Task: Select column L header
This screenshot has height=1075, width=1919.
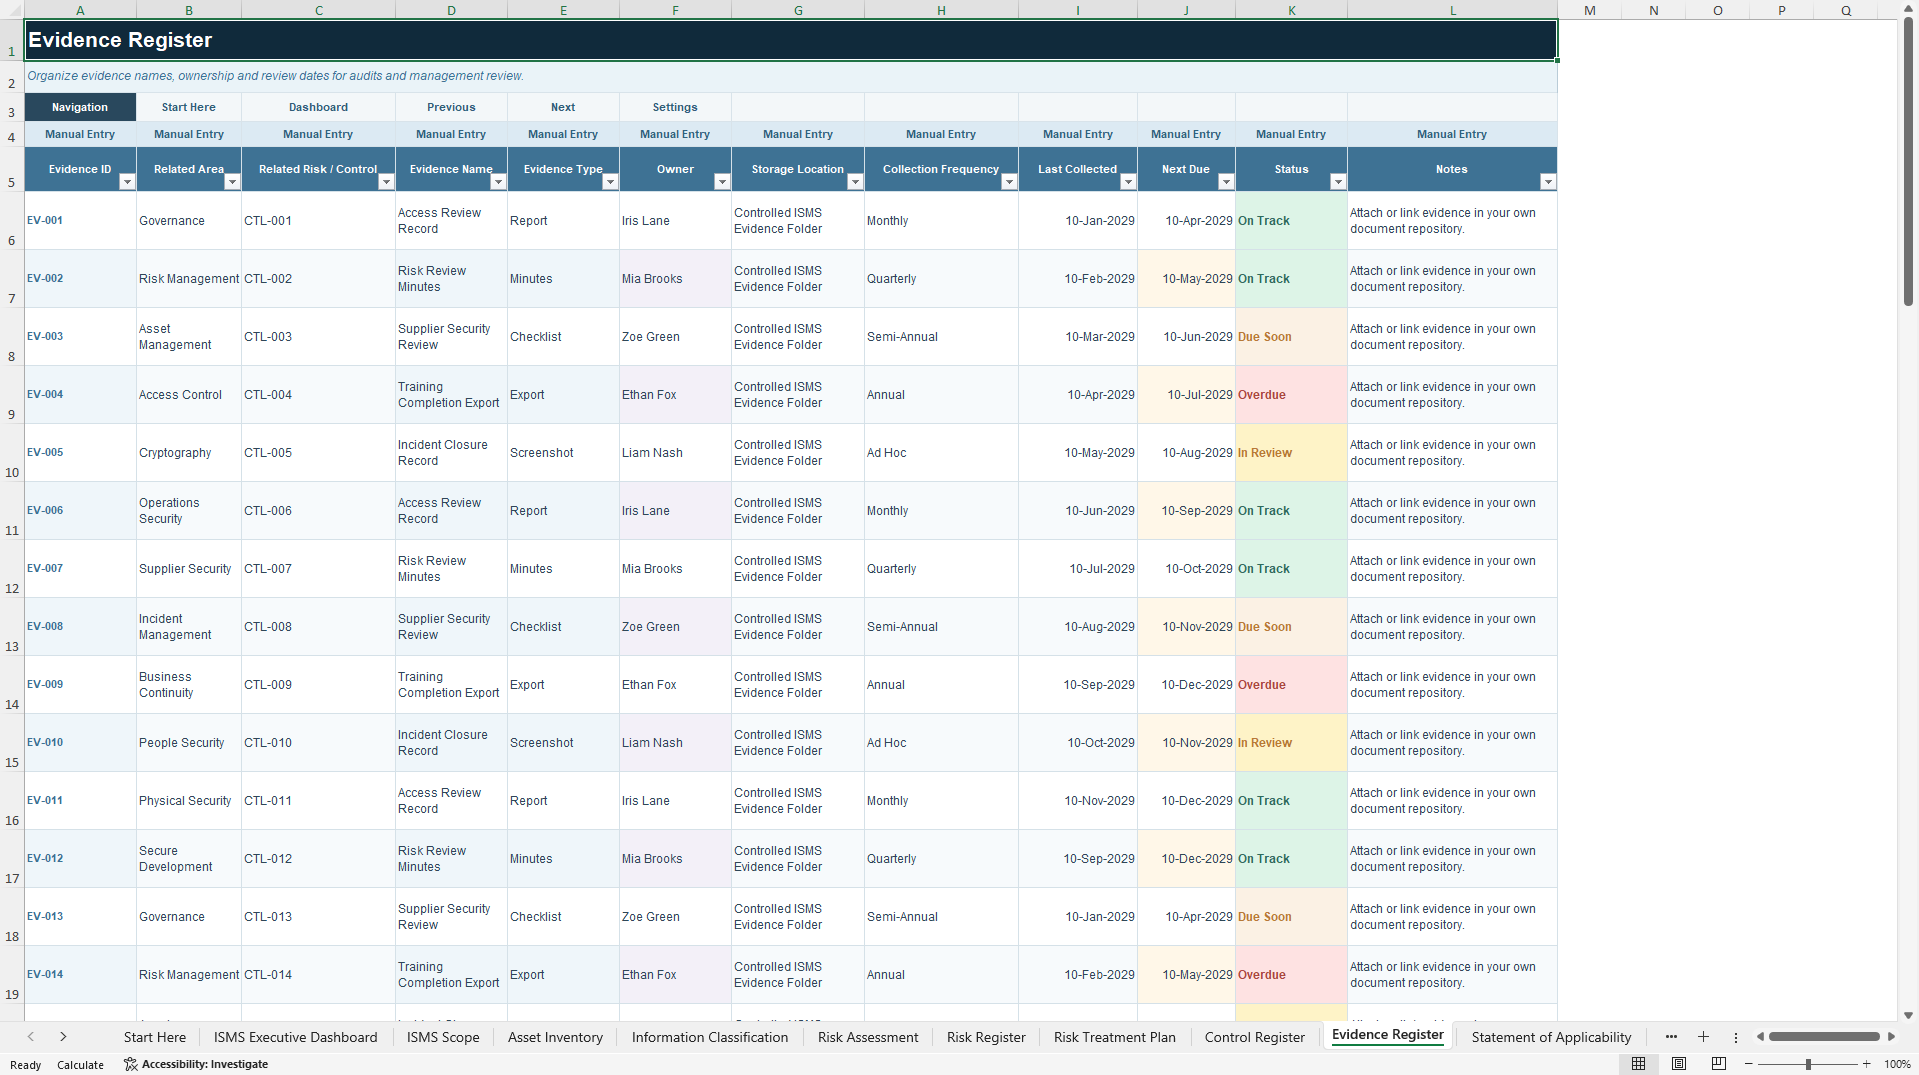Action: tap(1452, 10)
